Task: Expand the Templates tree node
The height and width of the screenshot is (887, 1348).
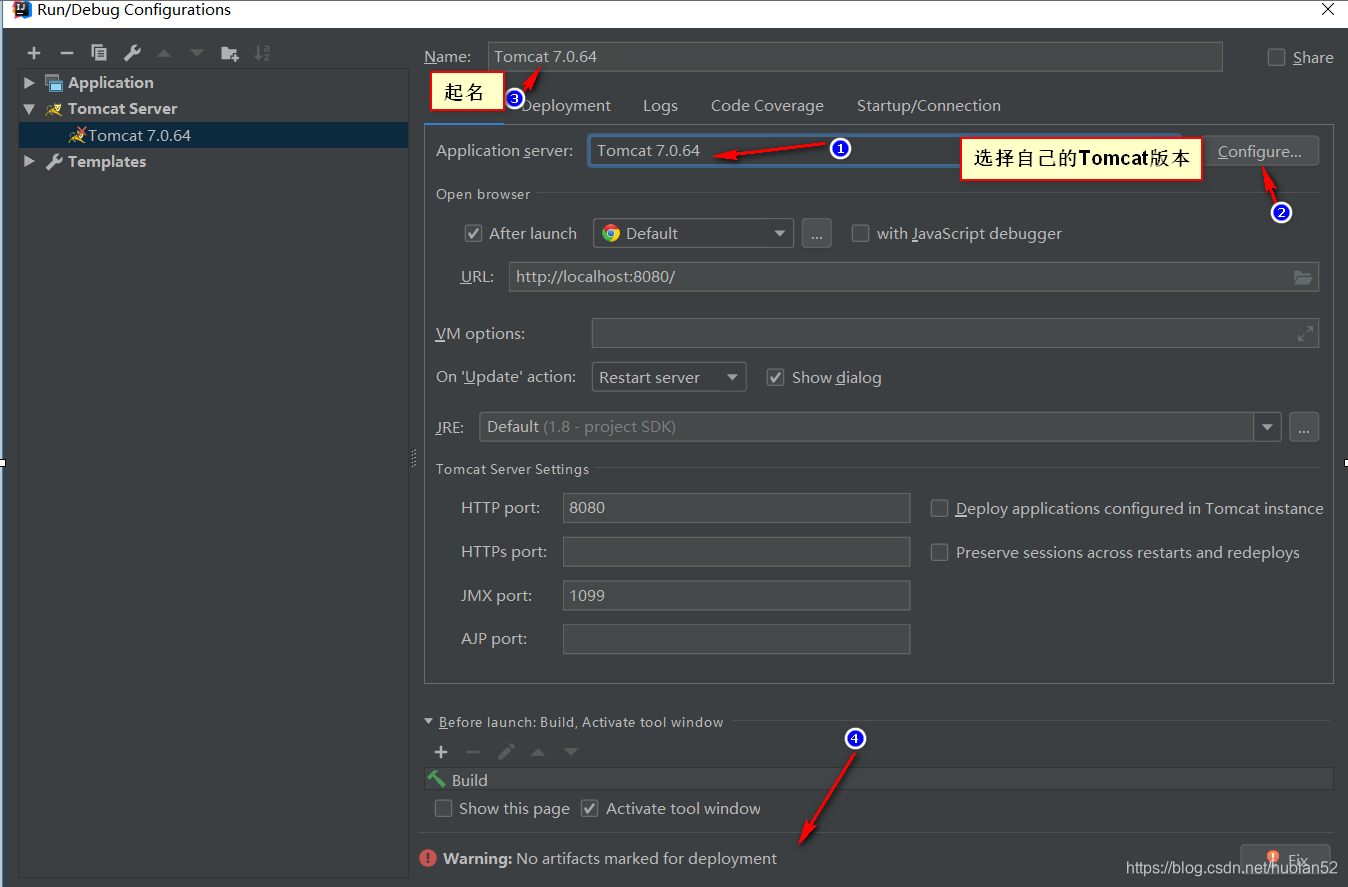Action: 29,161
